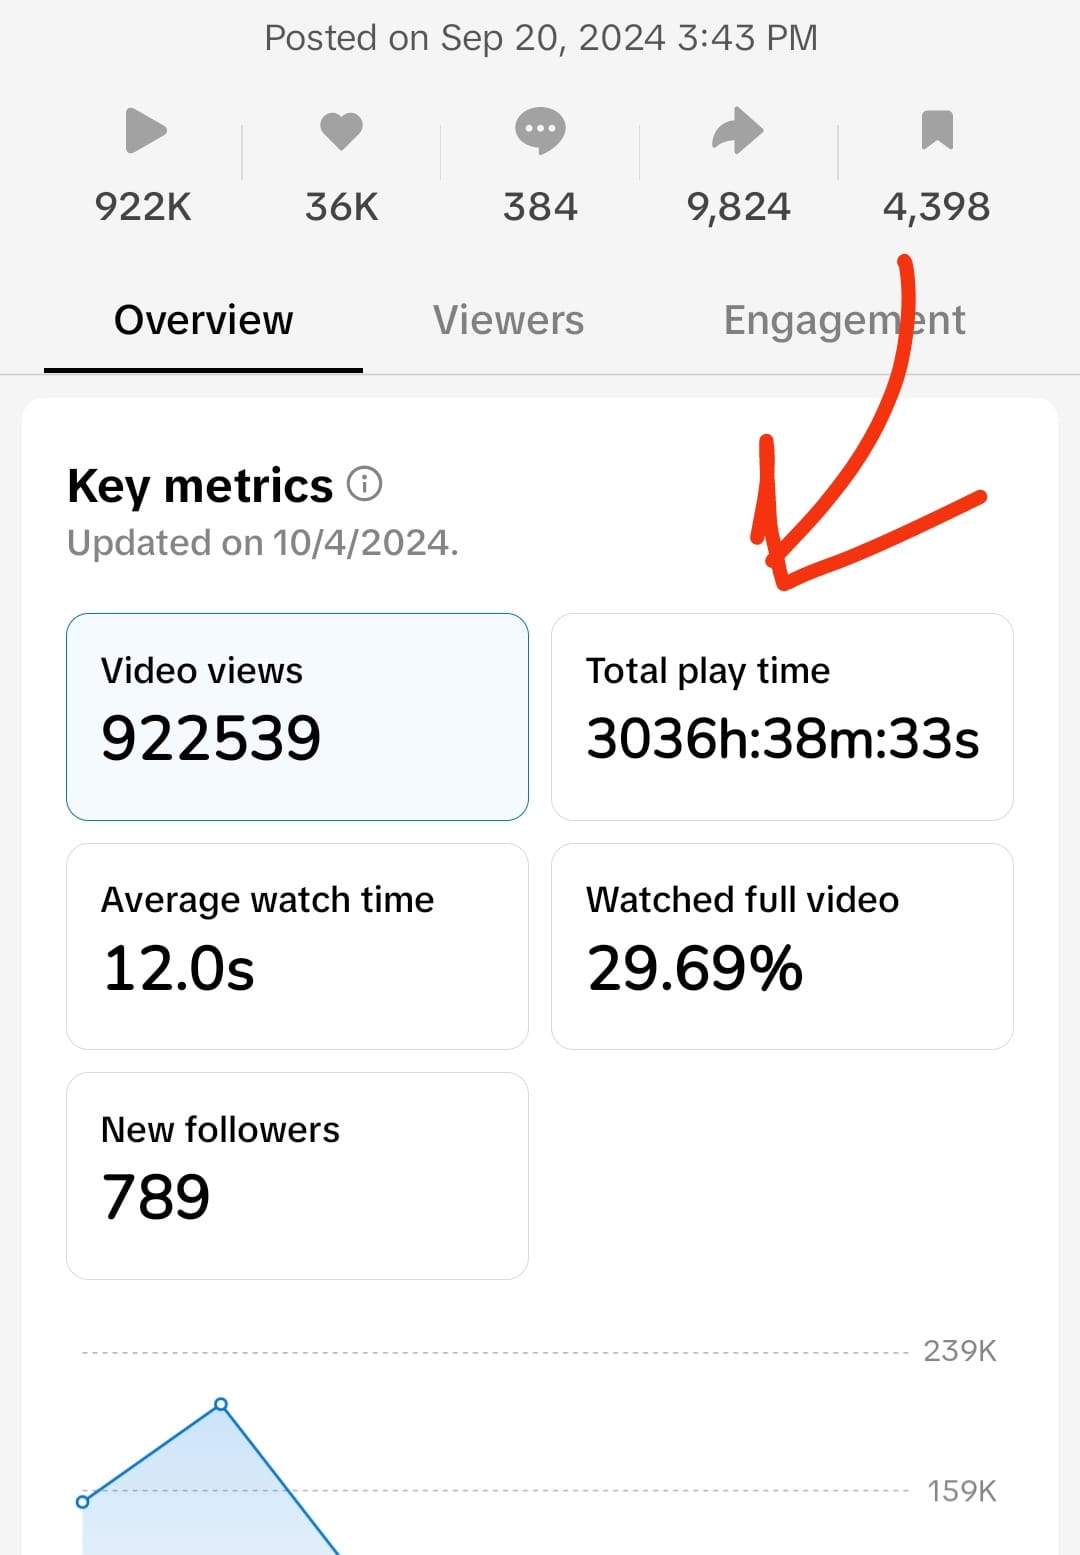Viewport: 1080px width, 1555px height.
Task: Tap the comment bubble icon
Action: pyautogui.click(x=540, y=131)
